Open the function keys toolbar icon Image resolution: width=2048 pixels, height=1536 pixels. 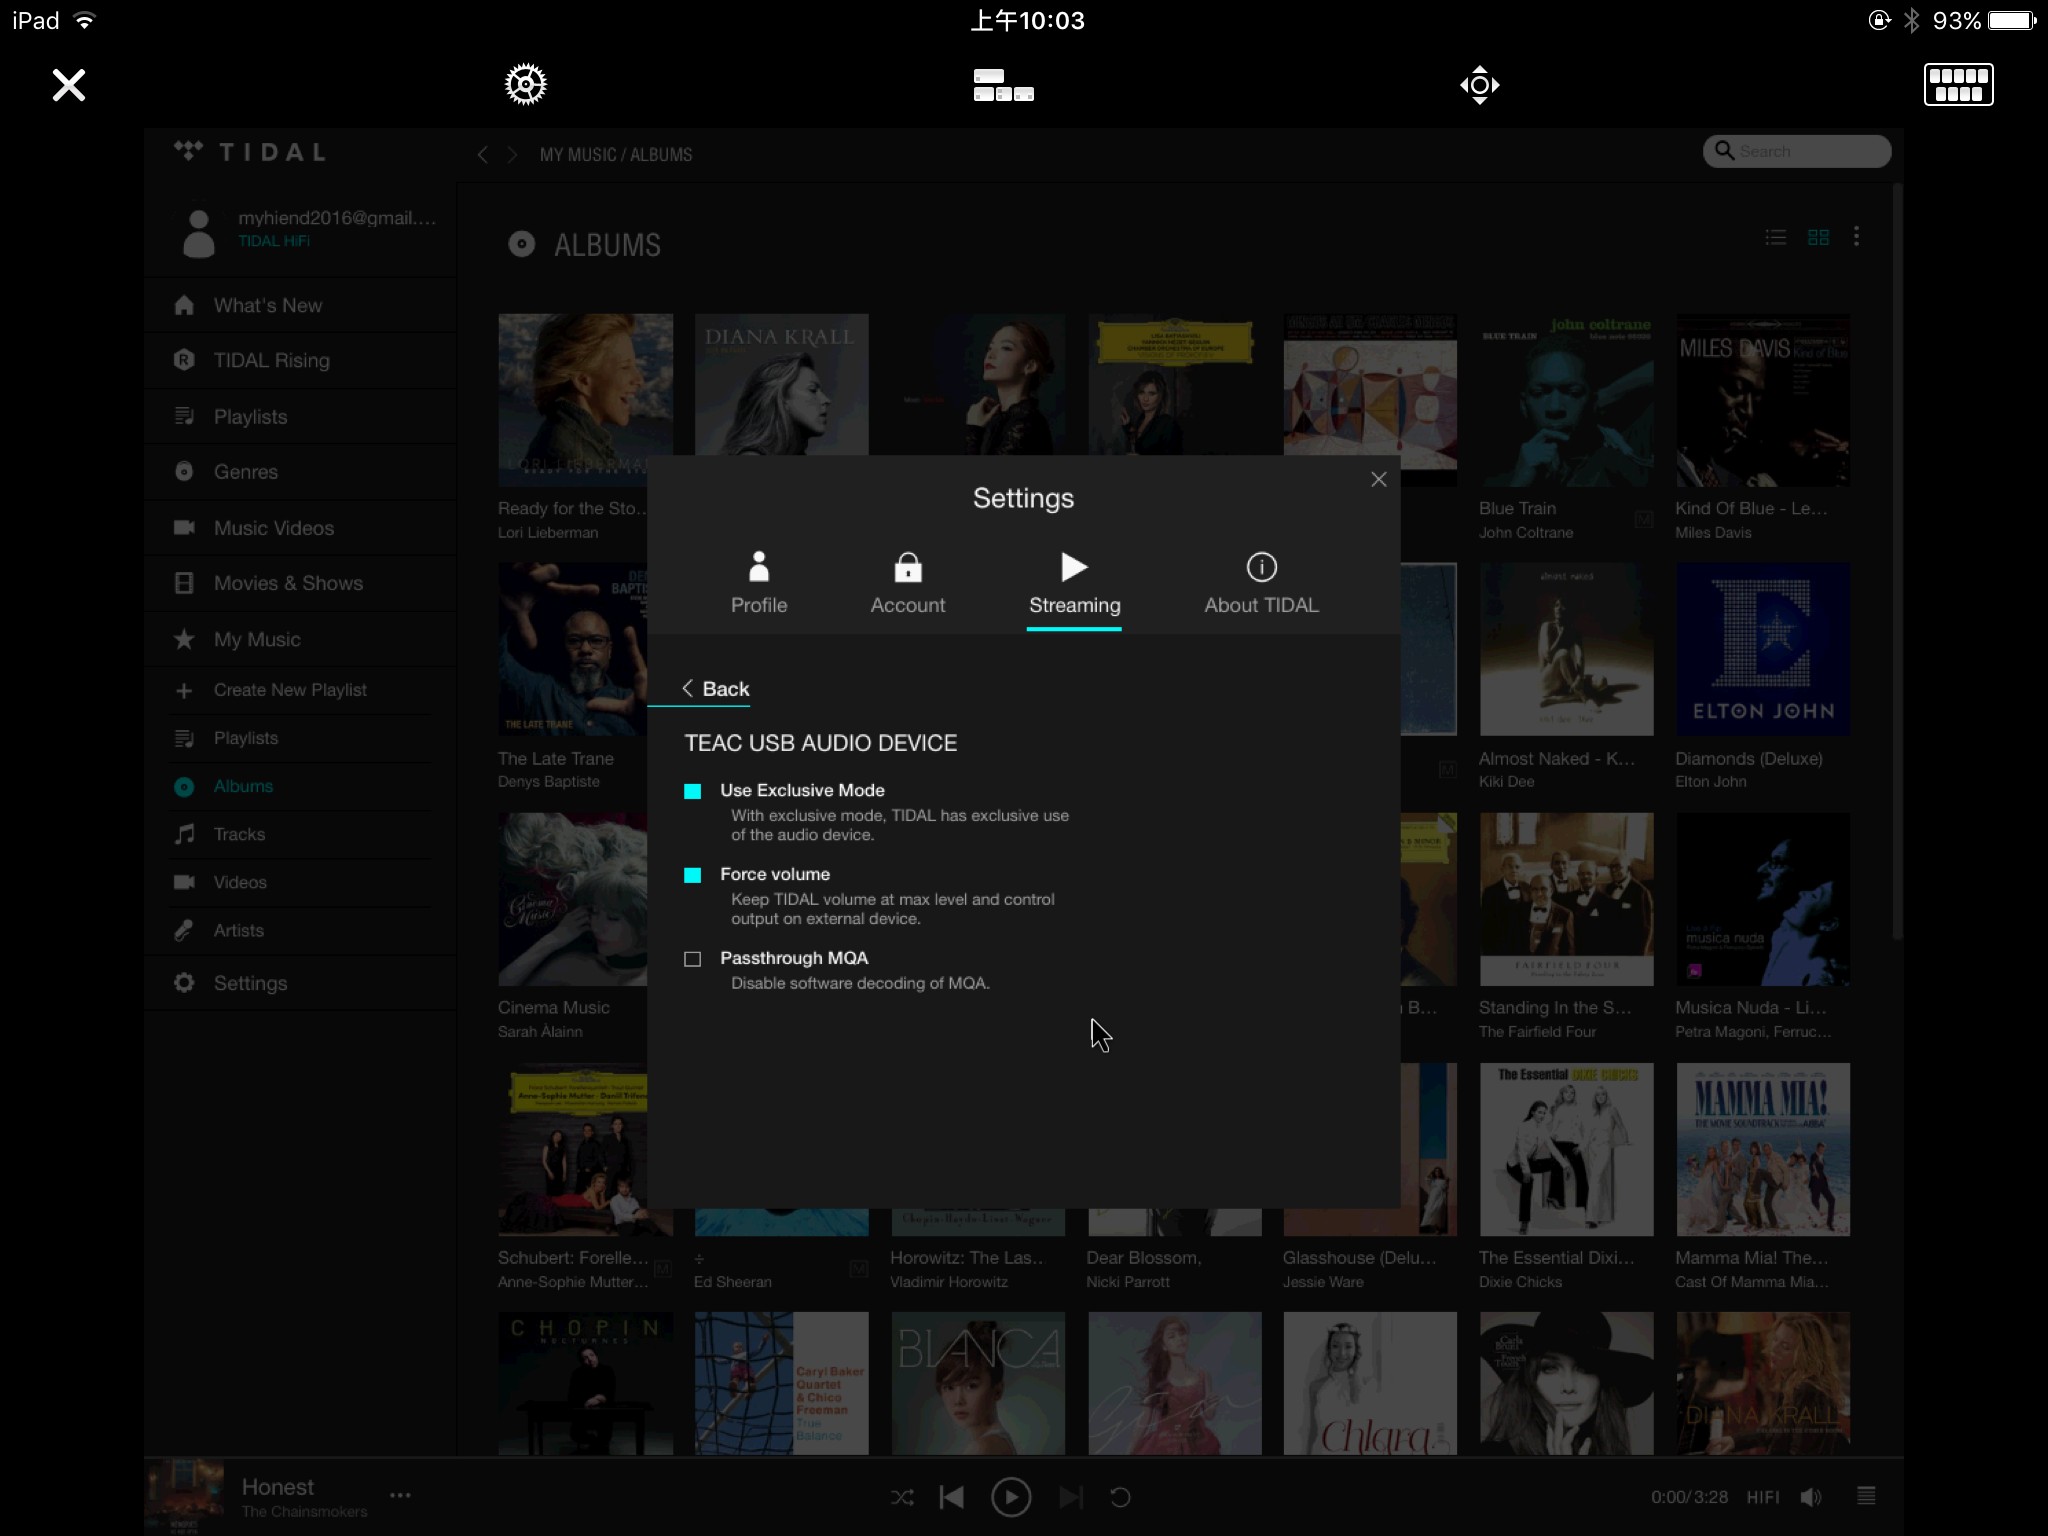pos(1003,85)
